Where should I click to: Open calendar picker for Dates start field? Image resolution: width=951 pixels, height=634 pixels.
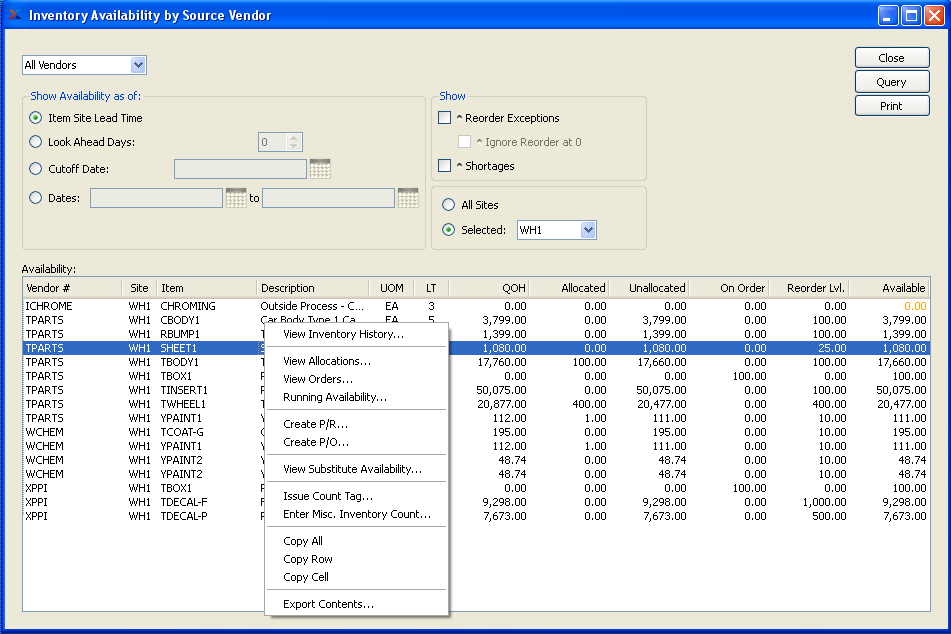(235, 198)
